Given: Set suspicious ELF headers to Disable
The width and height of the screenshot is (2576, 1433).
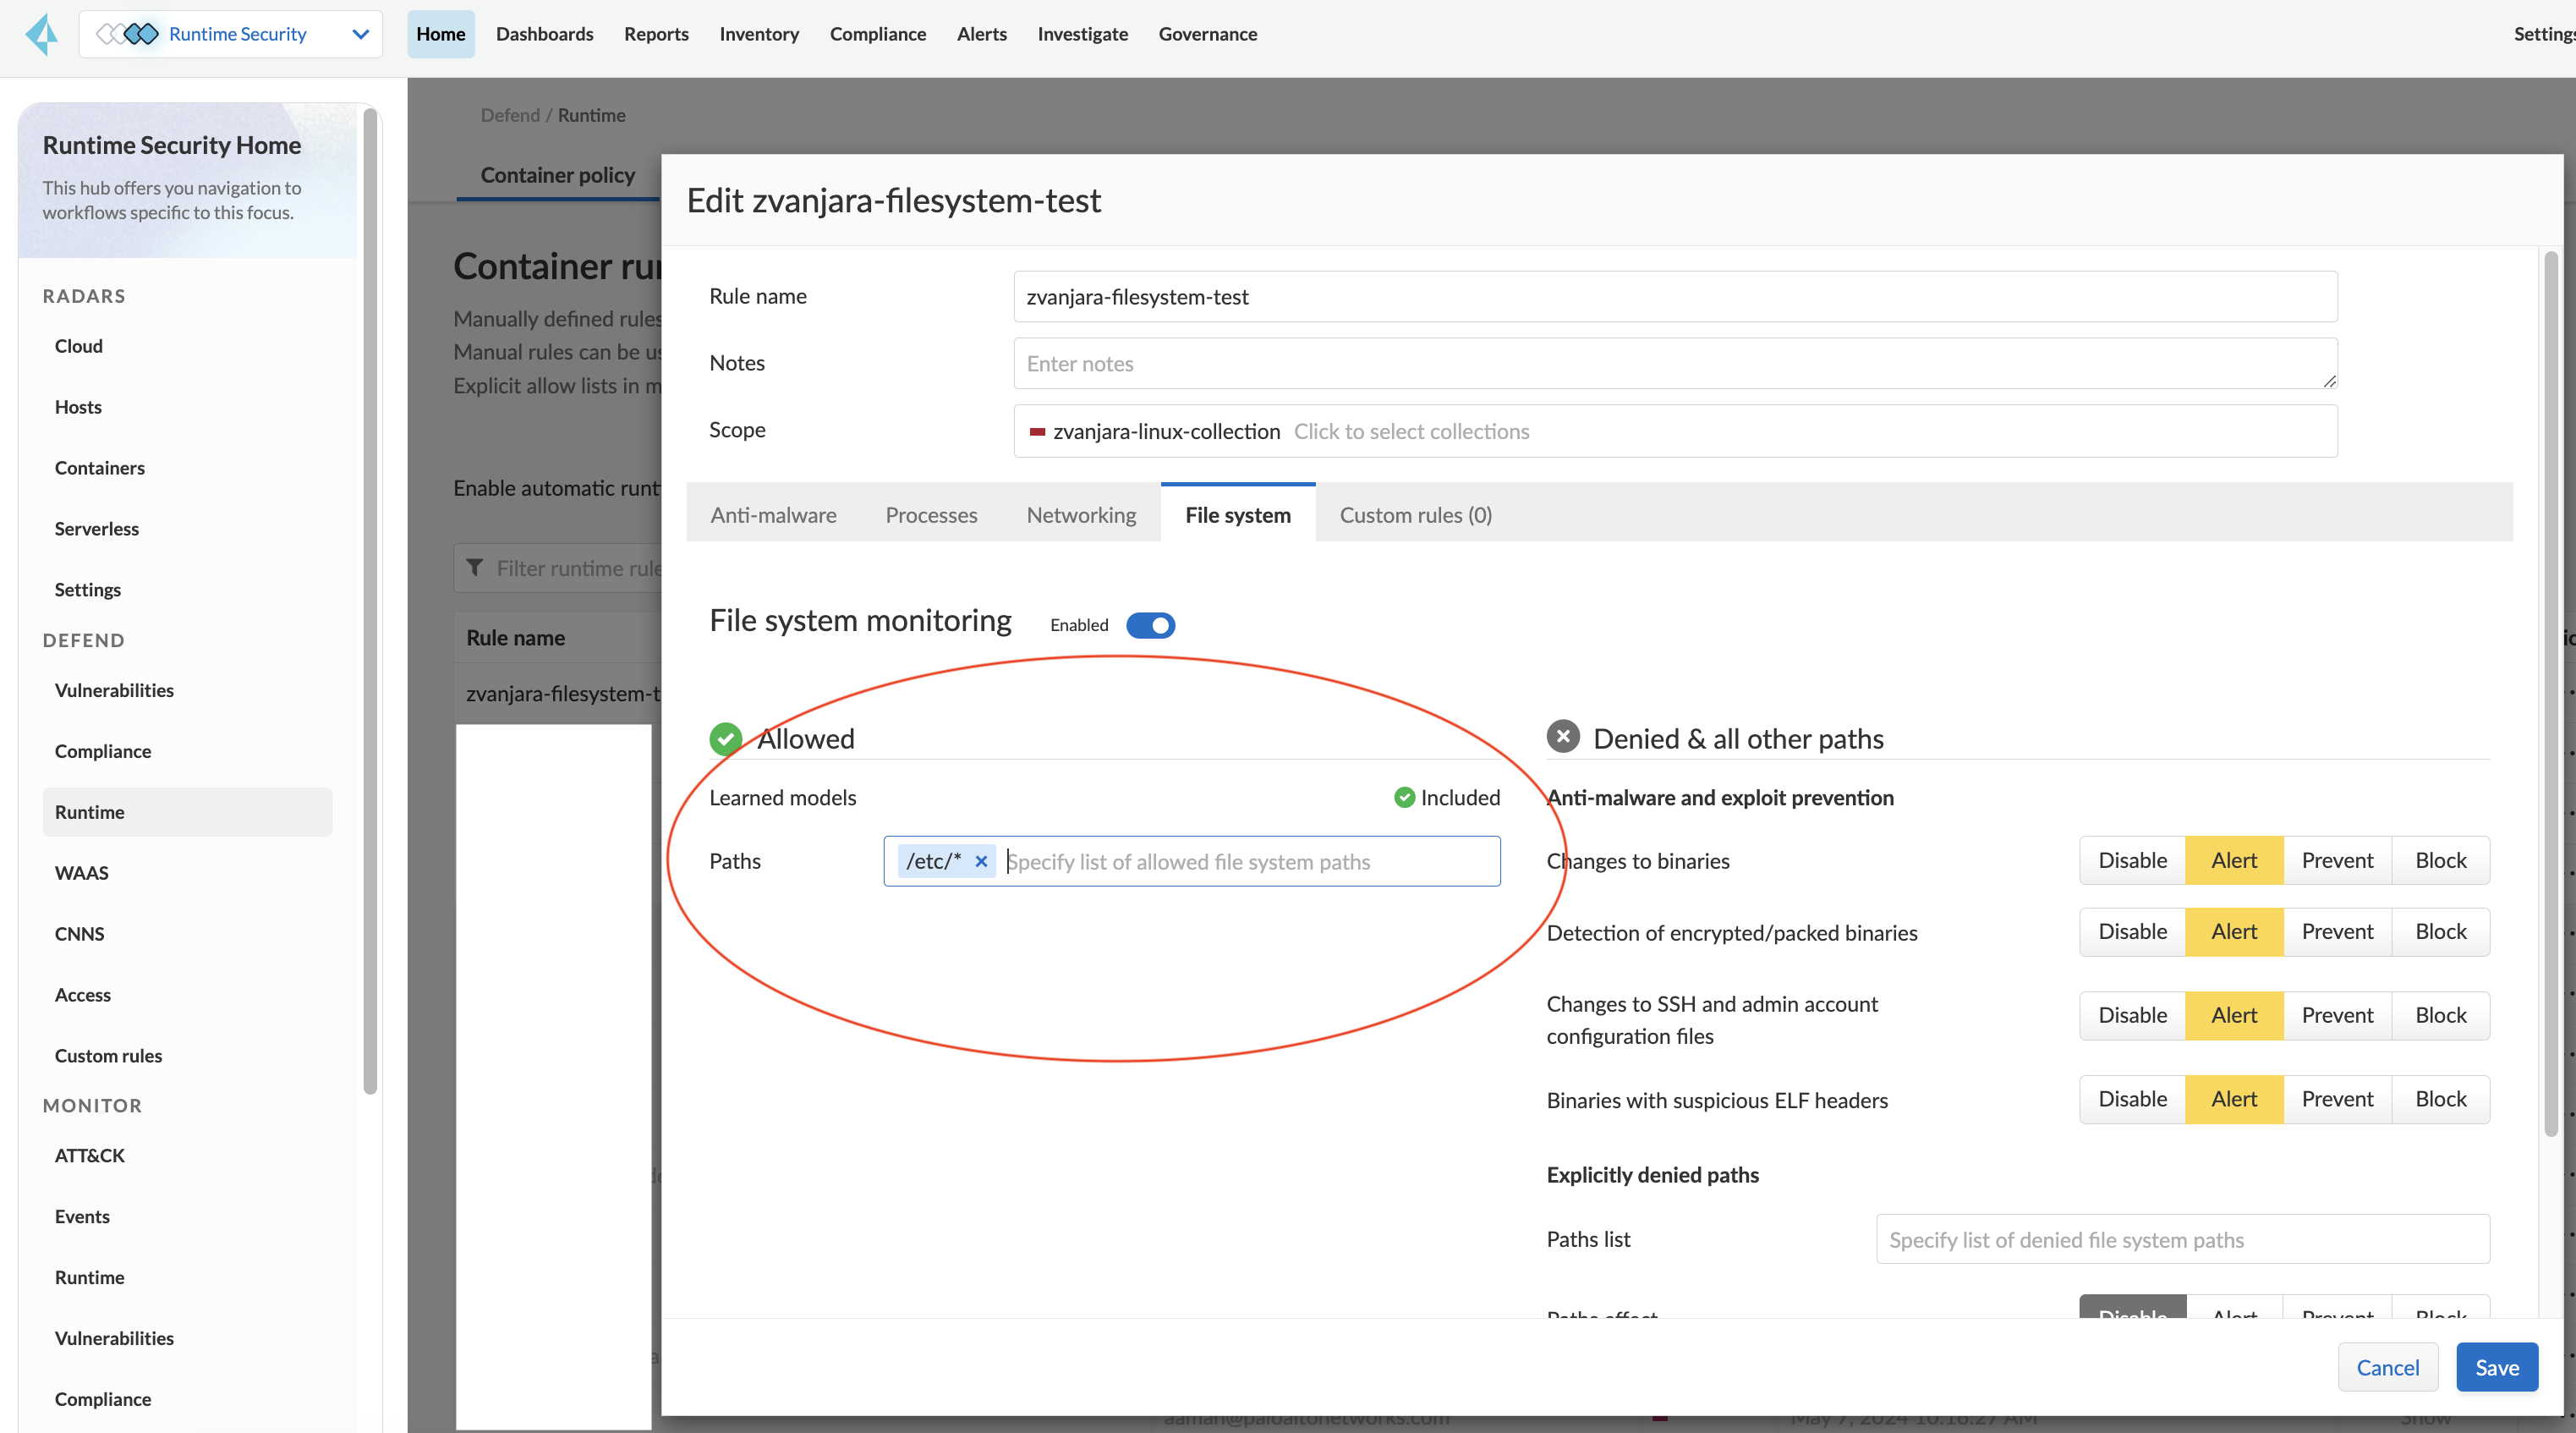Looking at the screenshot, I should click(2132, 1099).
